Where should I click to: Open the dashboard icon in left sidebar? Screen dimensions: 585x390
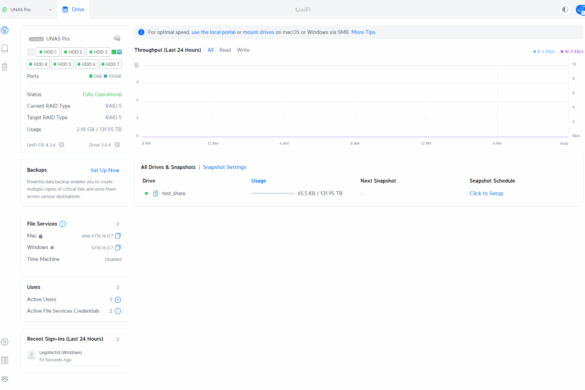click(5, 30)
